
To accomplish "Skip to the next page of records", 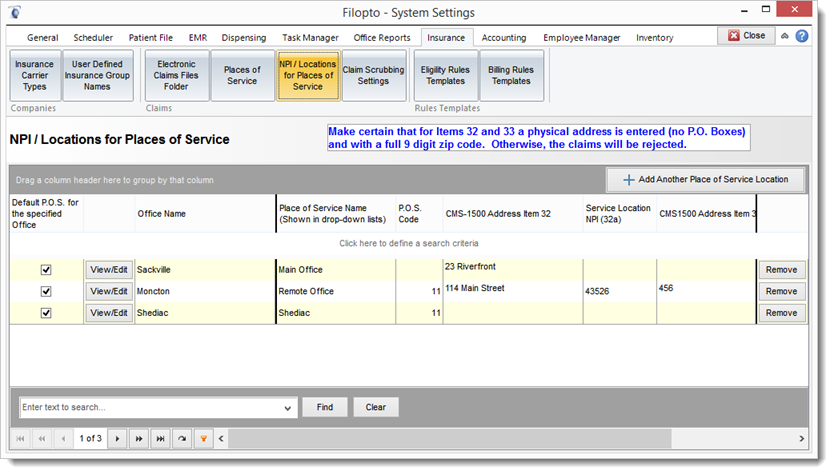I will 139,439.
